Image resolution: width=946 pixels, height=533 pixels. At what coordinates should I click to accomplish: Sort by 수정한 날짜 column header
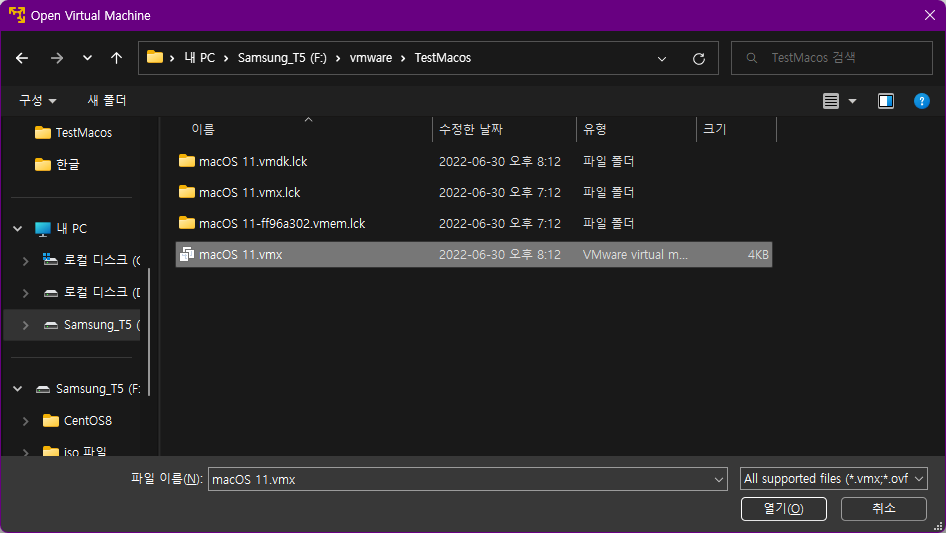[x=471, y=129]
